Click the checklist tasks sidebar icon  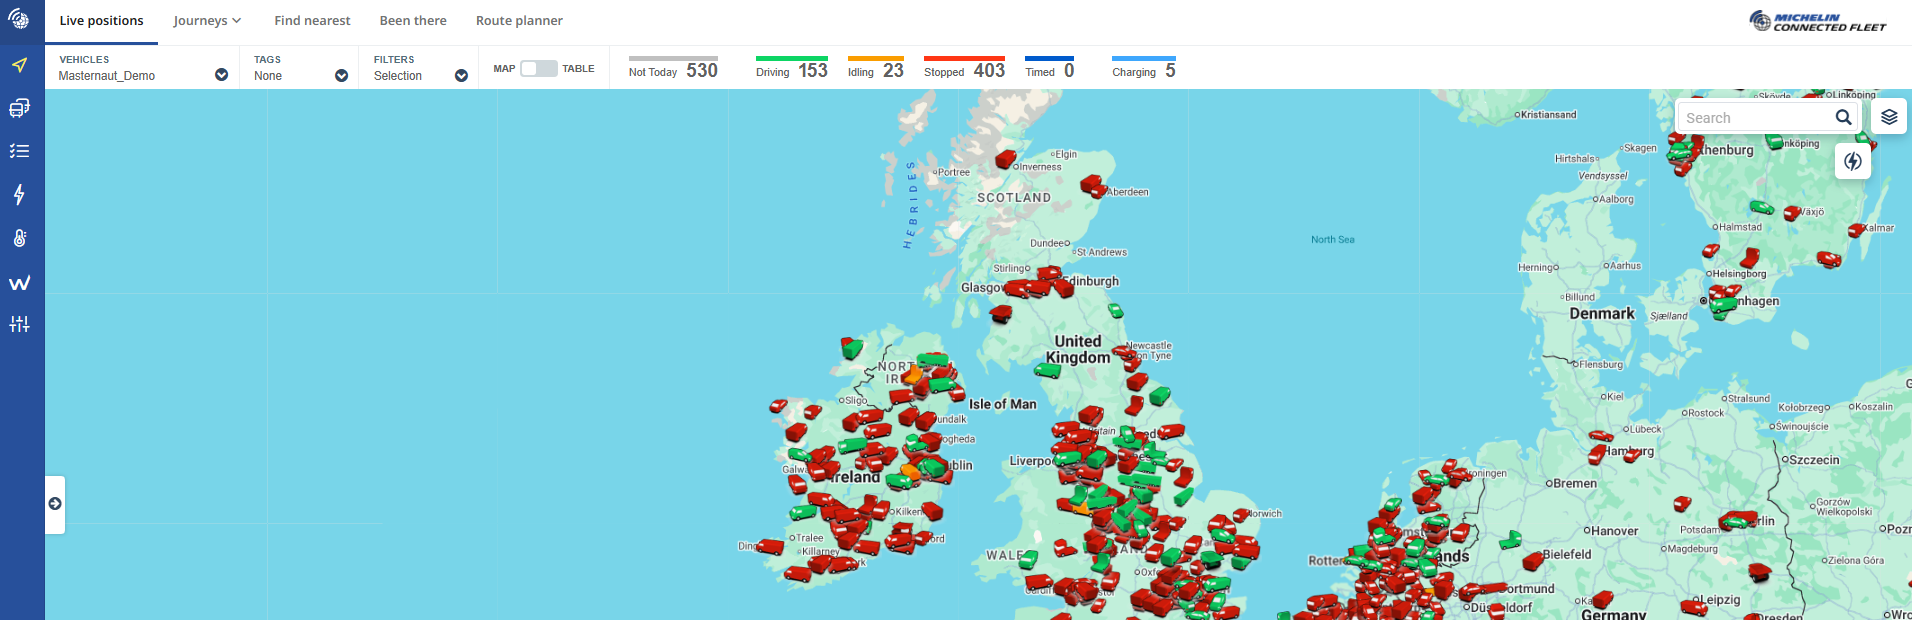[x=19, y=151]
